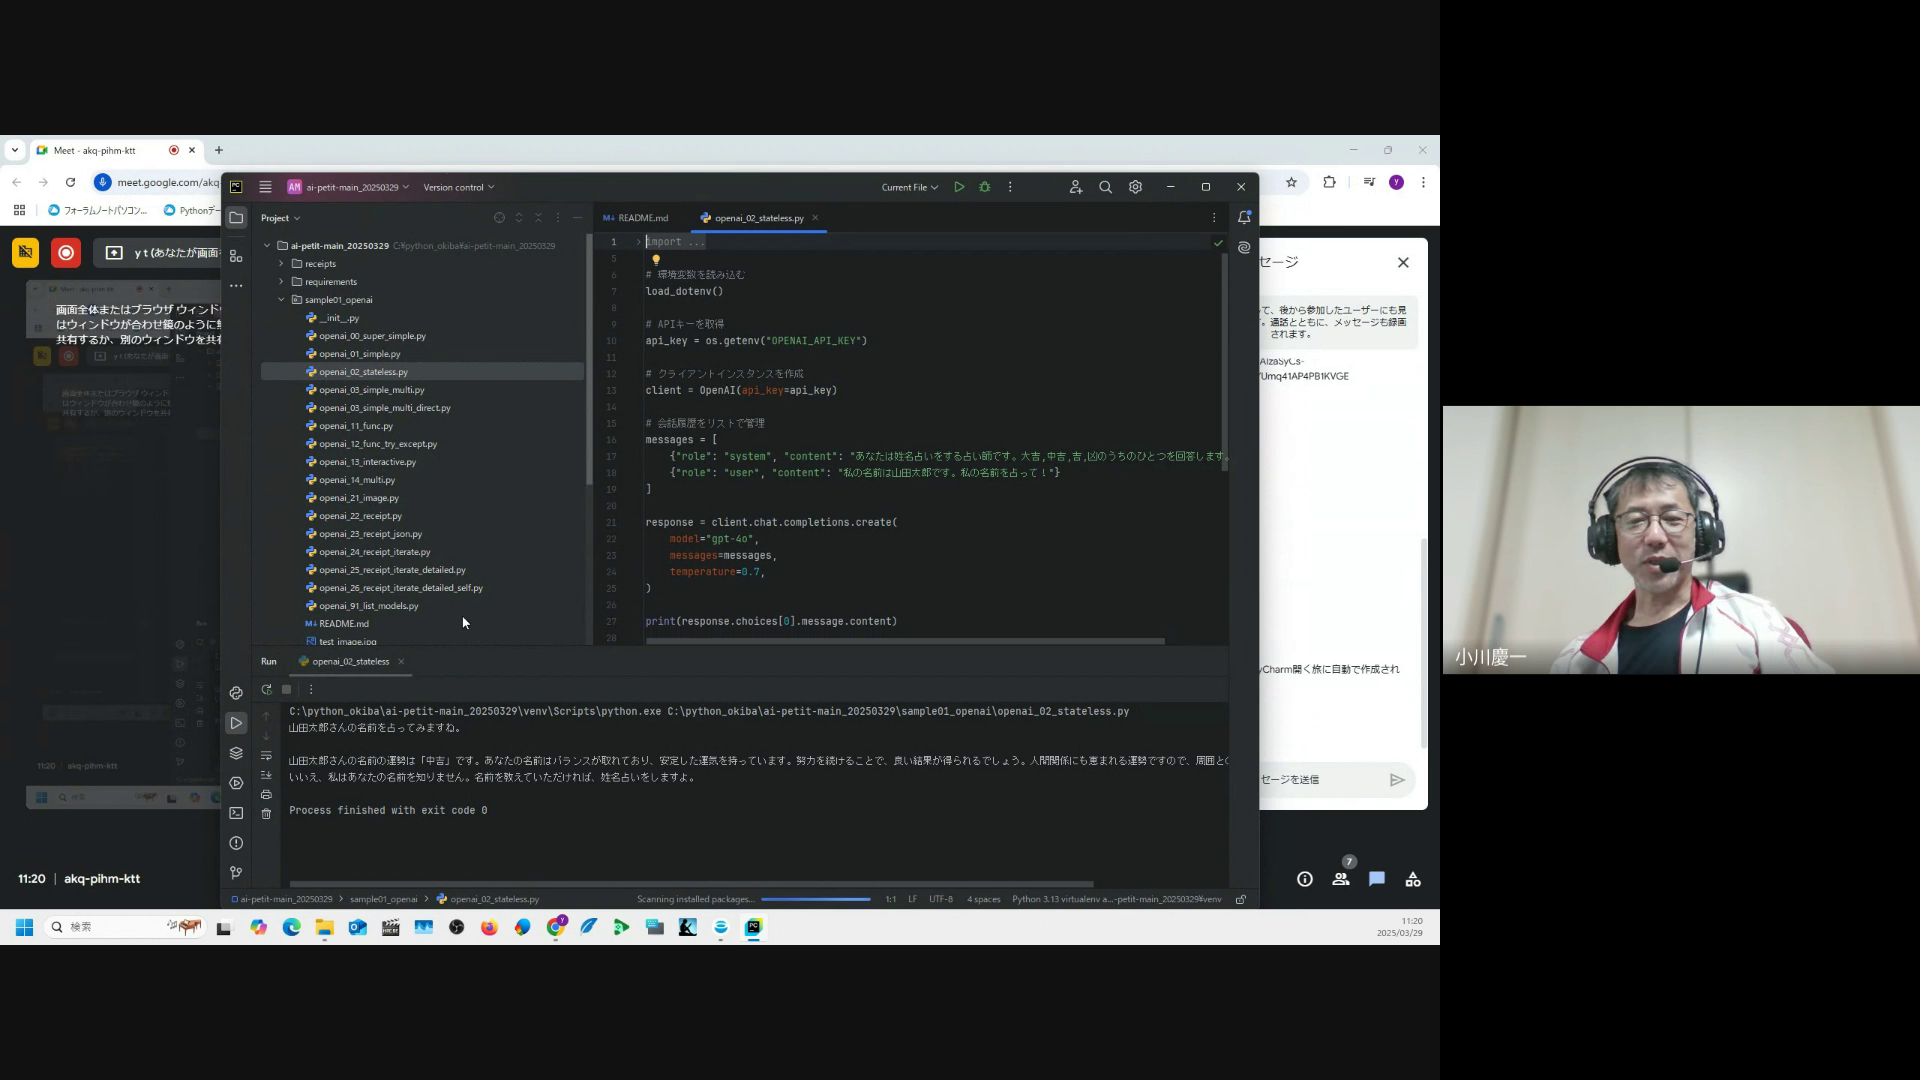This screenshot has width=1920, height=1080.
Task: Rerun openai_02_stateless in Run panel
Action: click(266, 689)
